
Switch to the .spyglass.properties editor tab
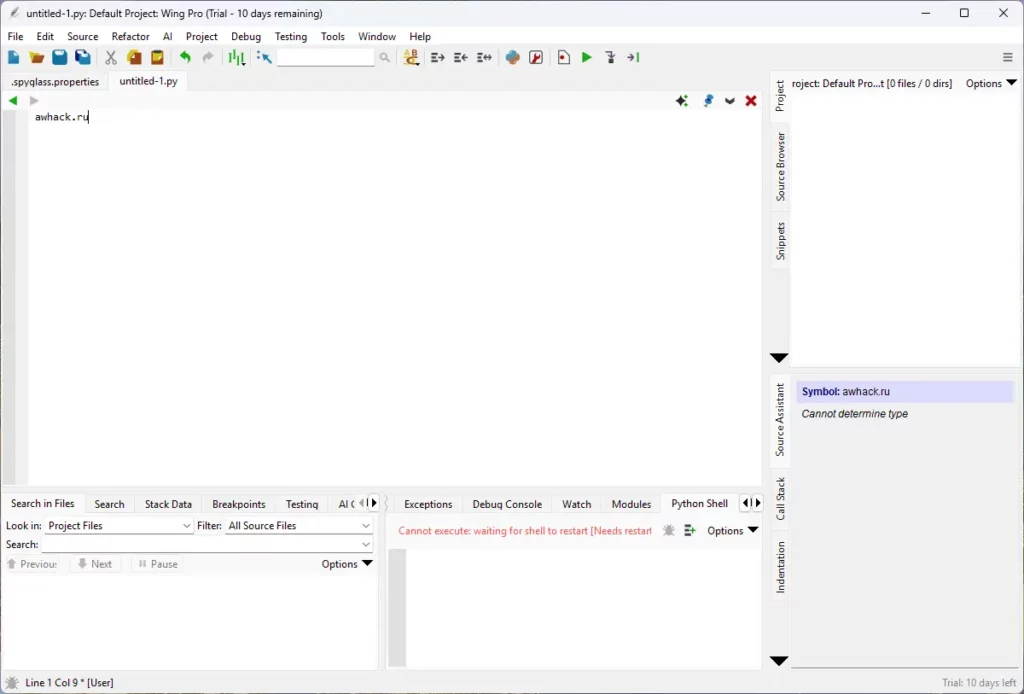[56, 82]
